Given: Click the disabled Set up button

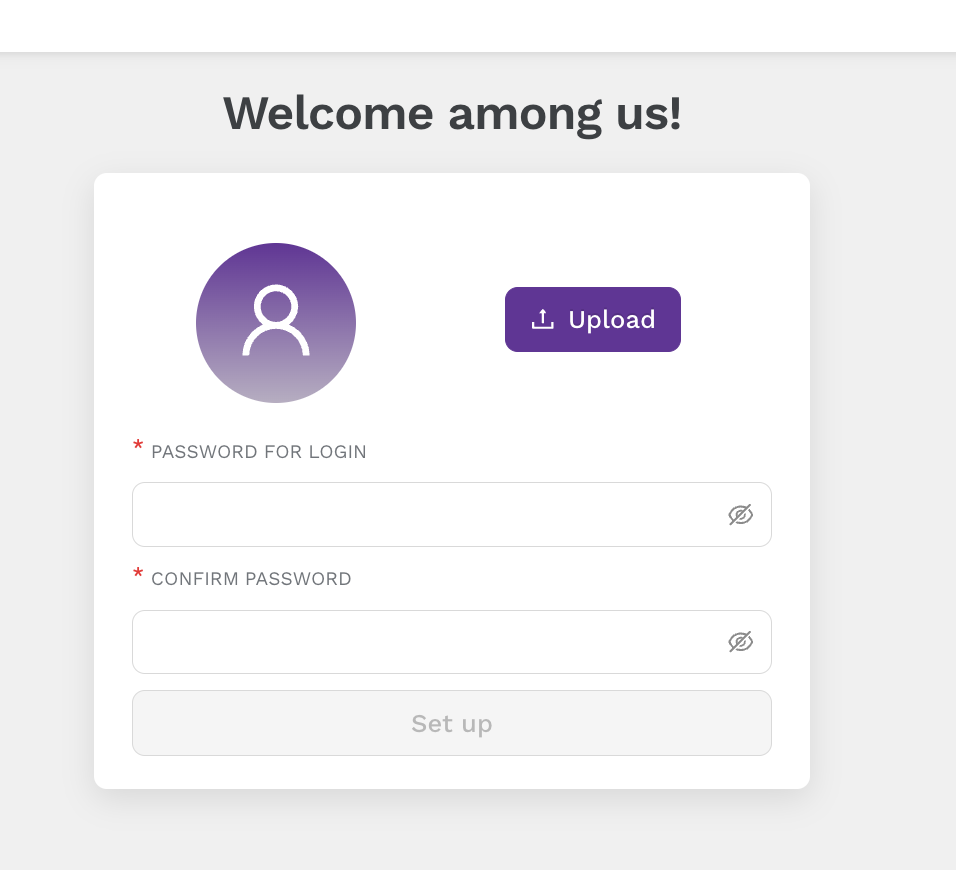Looking at the screenshot, I should pos(452,723).
